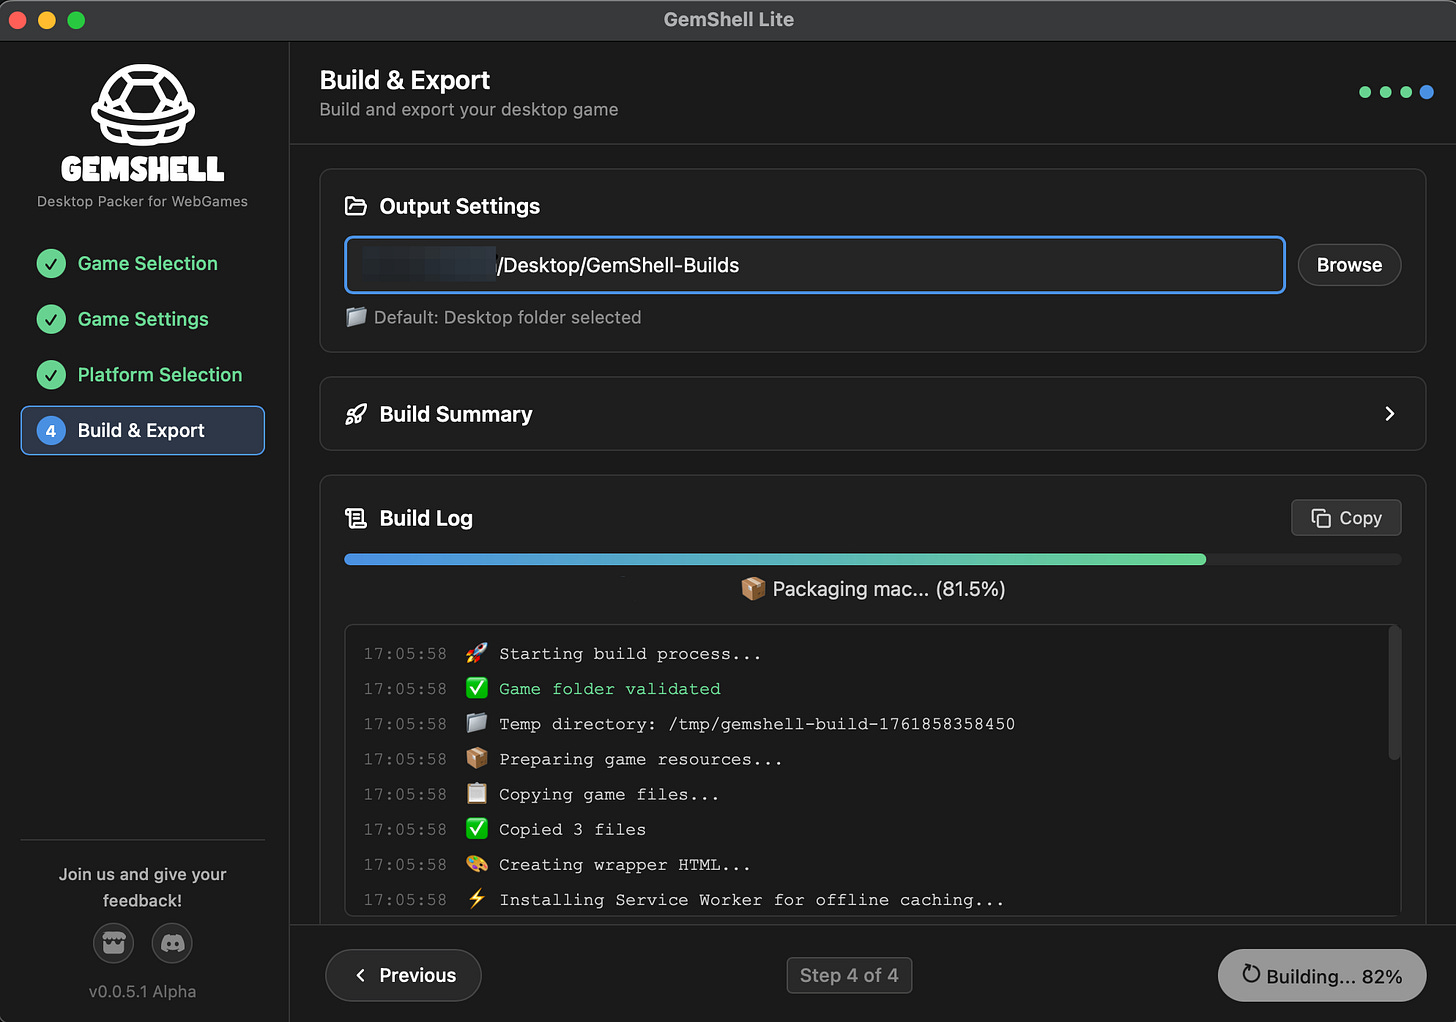Click the green checkmark beside Game Selection
Viewport: 1456px width, 1022px height.
[x=51, y=264]
